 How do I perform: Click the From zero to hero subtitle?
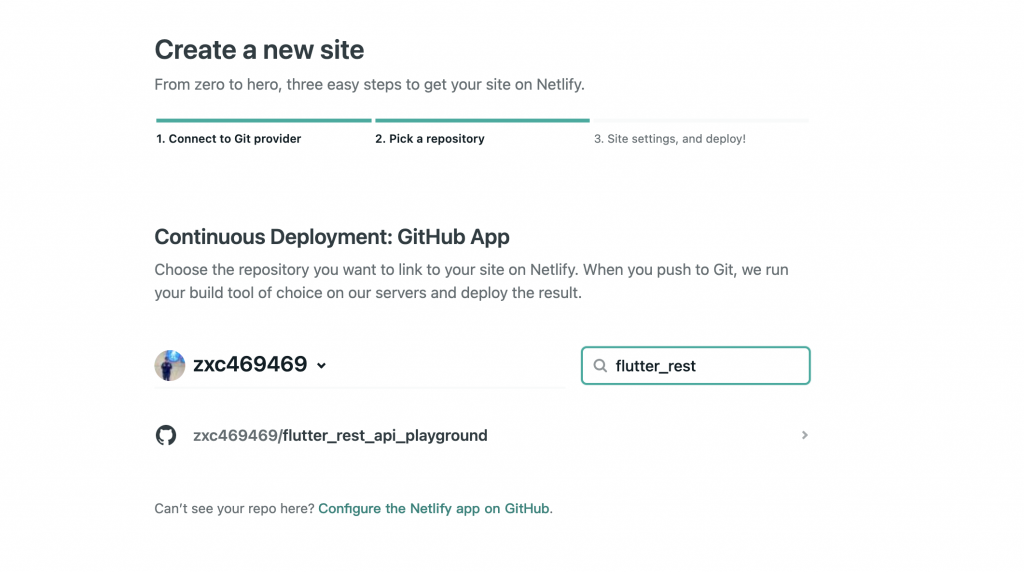pyautogui.click(x=369, y=85)
